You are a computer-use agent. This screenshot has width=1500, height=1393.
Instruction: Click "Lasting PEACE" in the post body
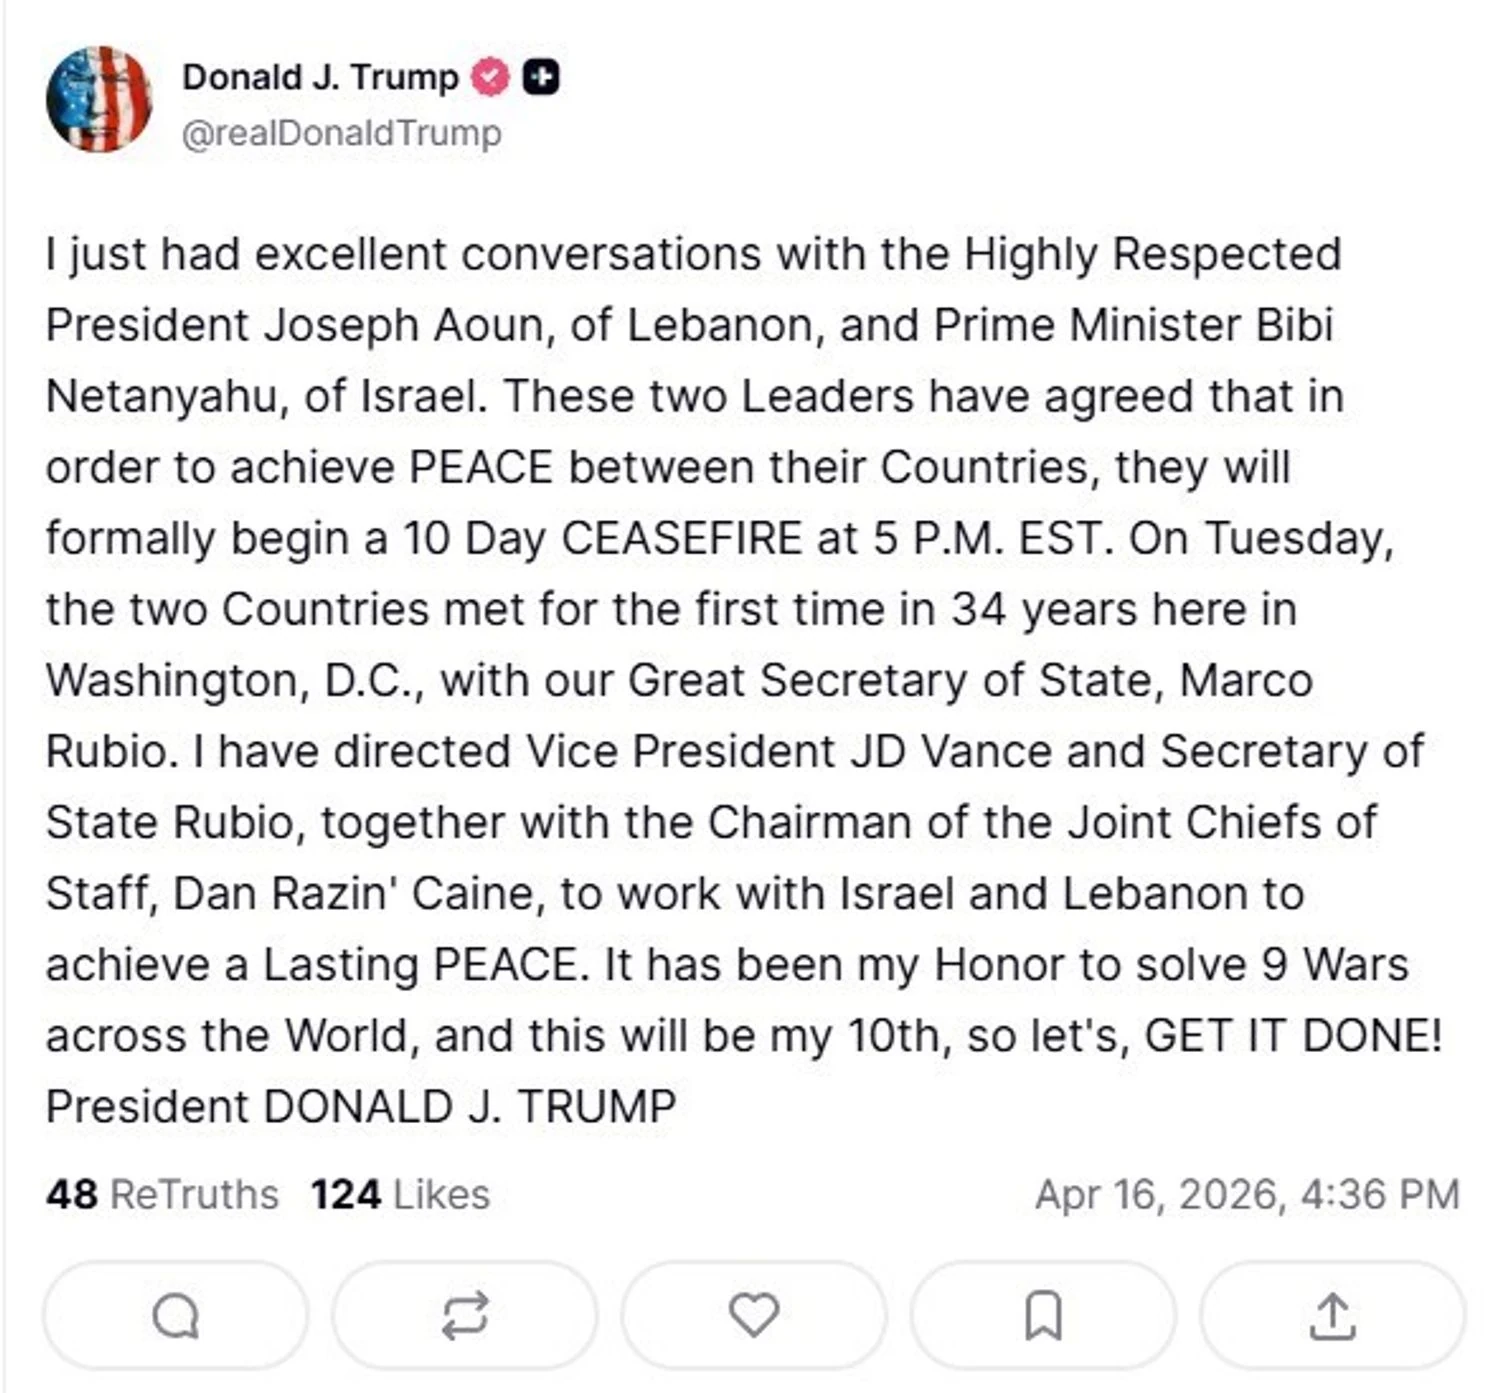pos(420,964)
